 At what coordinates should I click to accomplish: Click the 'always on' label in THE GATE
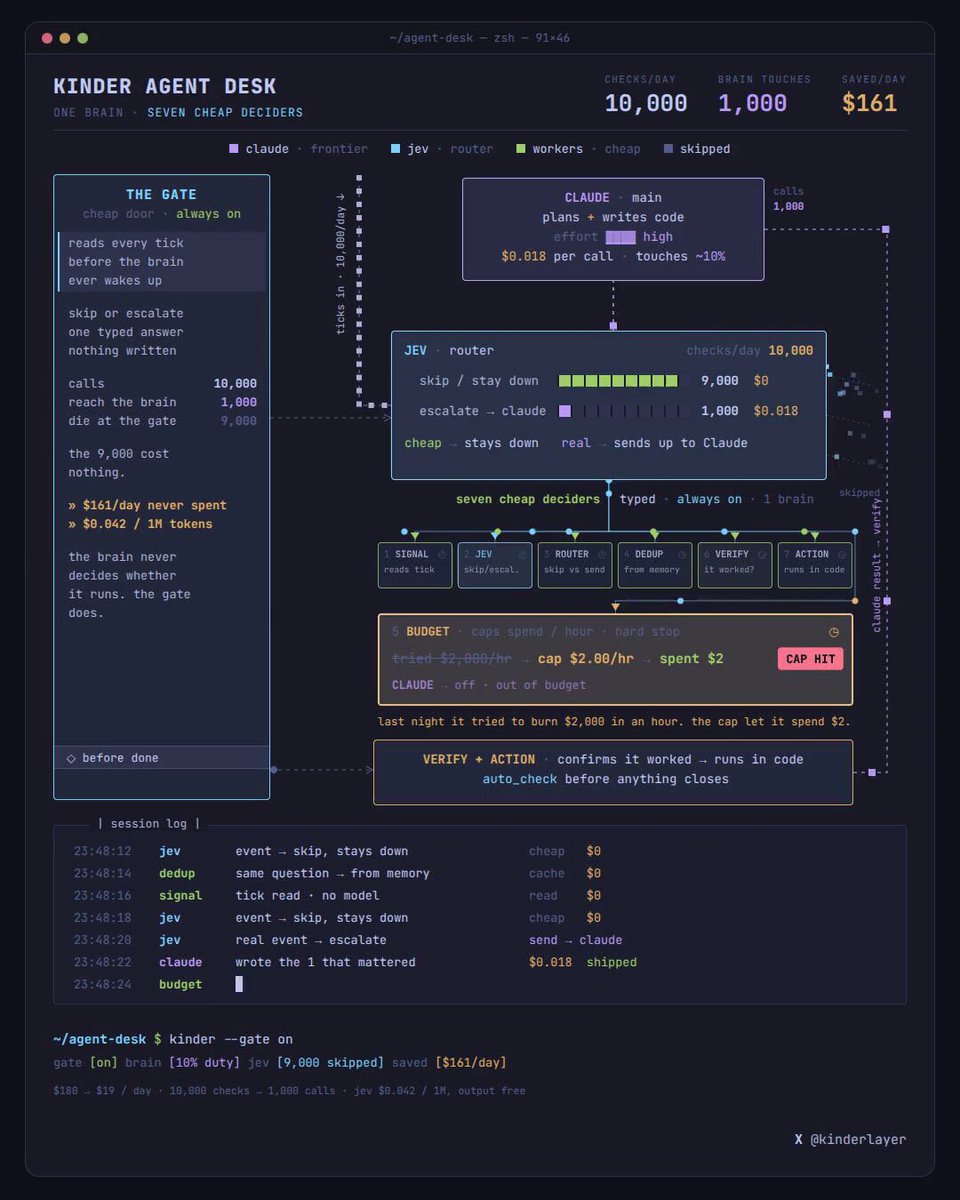pos(208,214)
